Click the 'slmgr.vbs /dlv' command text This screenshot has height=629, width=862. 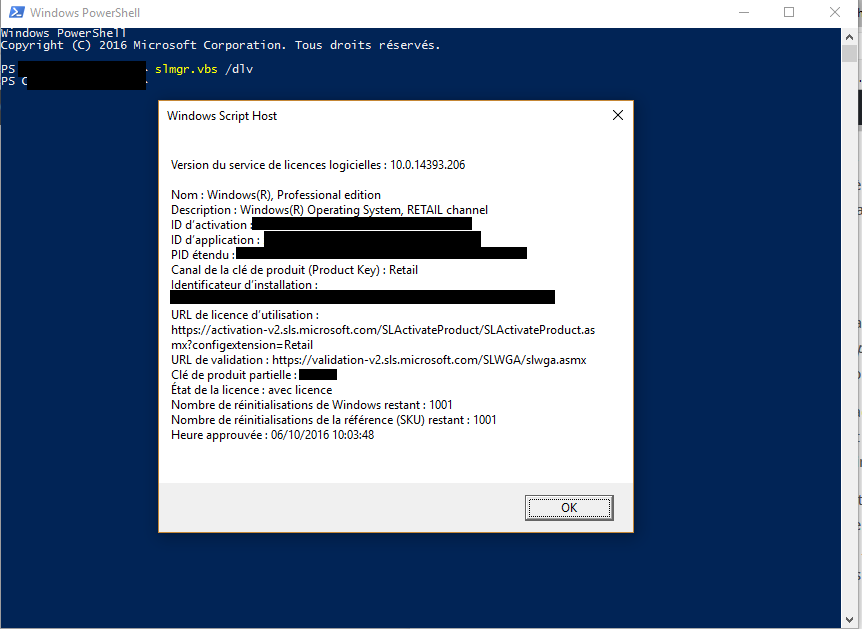pos(204,69)
